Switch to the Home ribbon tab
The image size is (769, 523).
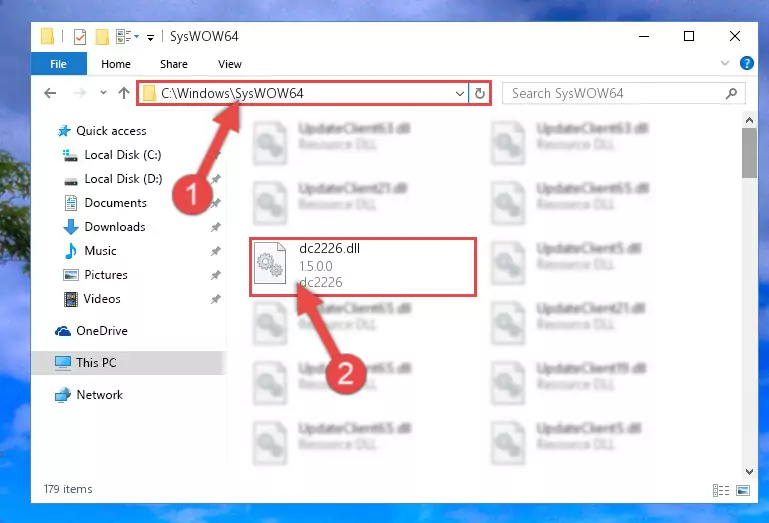[x=116, y=64]
